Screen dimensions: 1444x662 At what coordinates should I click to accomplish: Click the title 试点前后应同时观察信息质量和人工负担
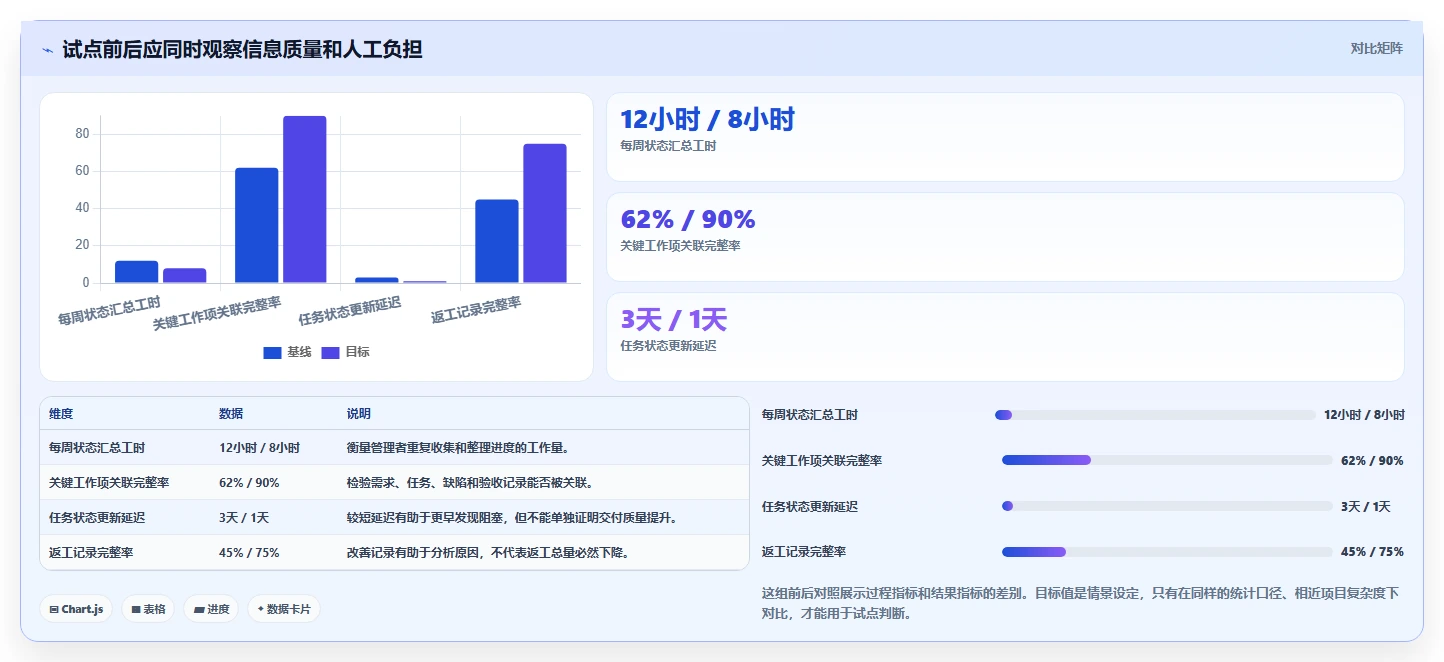[x=242, y=49]
